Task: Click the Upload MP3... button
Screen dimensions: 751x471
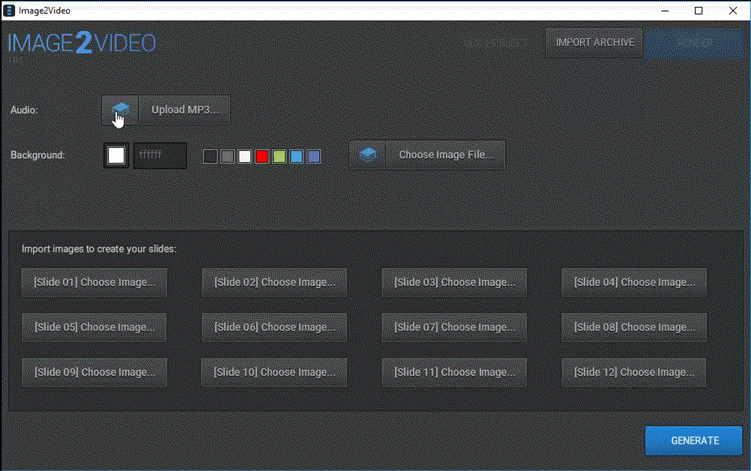Action: 185,110
